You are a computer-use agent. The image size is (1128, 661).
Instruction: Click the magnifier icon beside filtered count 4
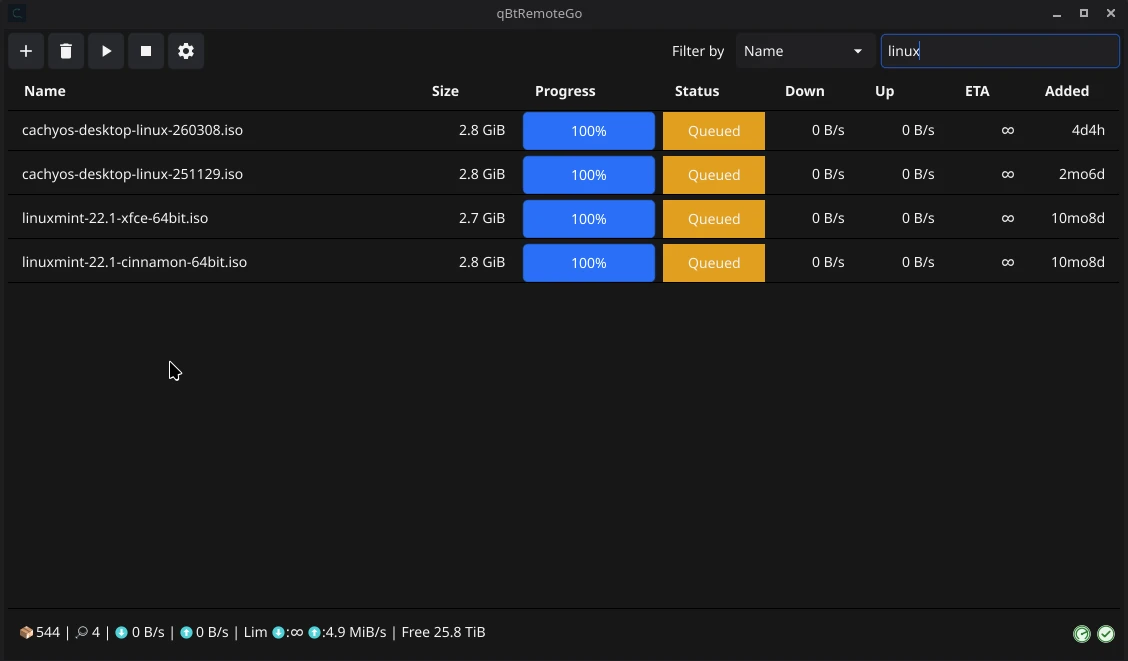click(x=81, y=632)
